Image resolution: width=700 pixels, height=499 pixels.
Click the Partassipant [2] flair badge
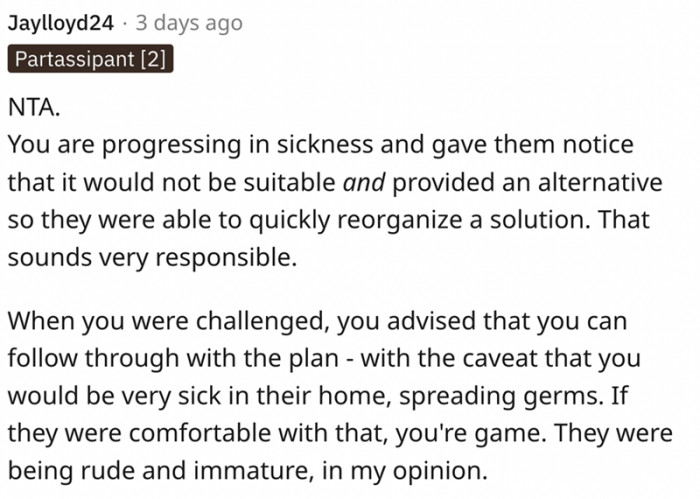91,59
